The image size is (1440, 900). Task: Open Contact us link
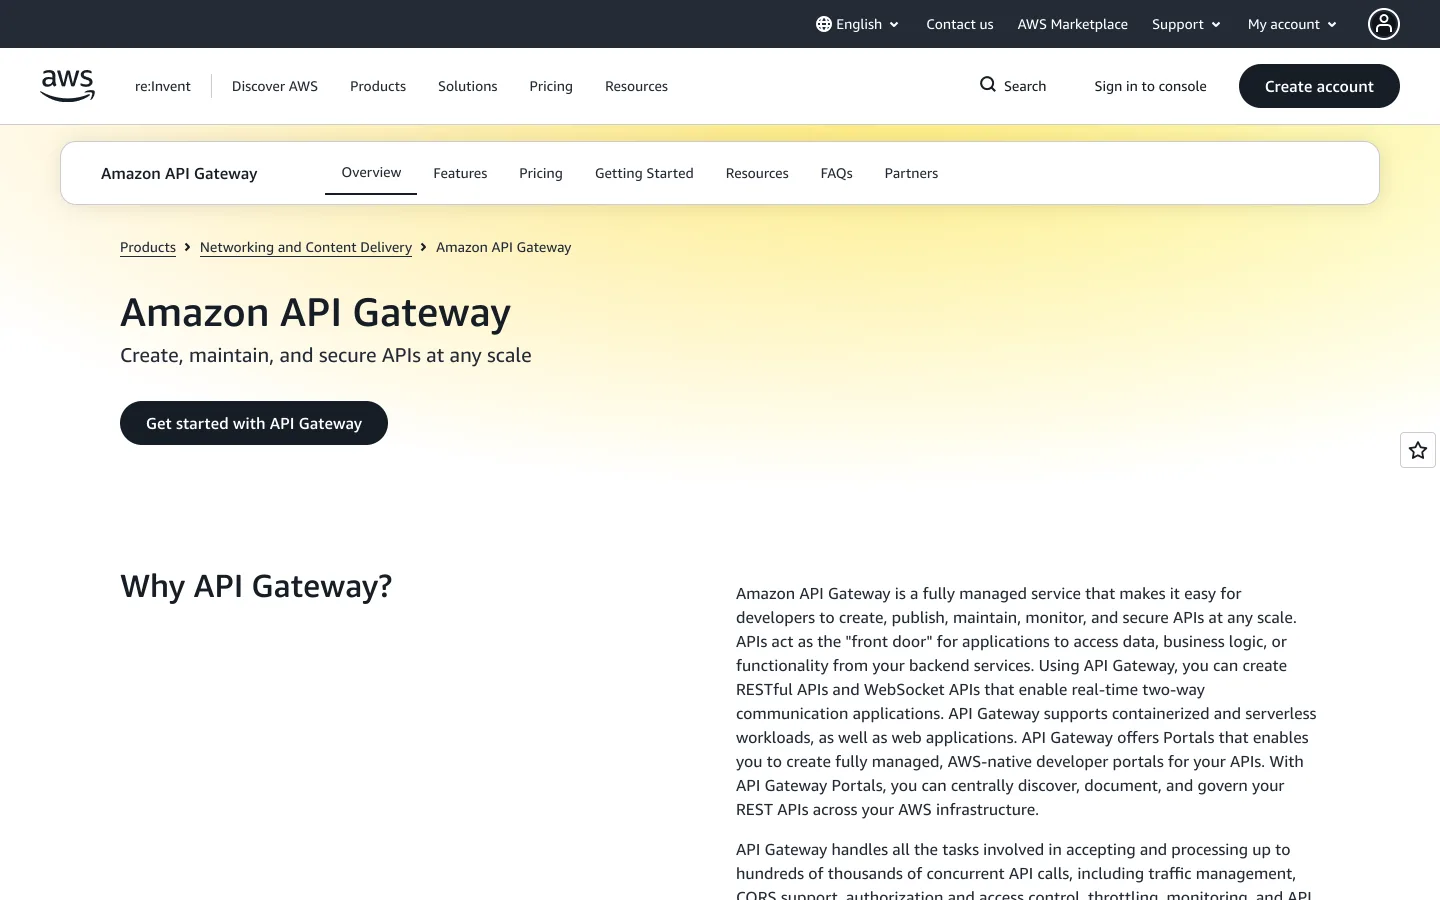tap(959, 24)
